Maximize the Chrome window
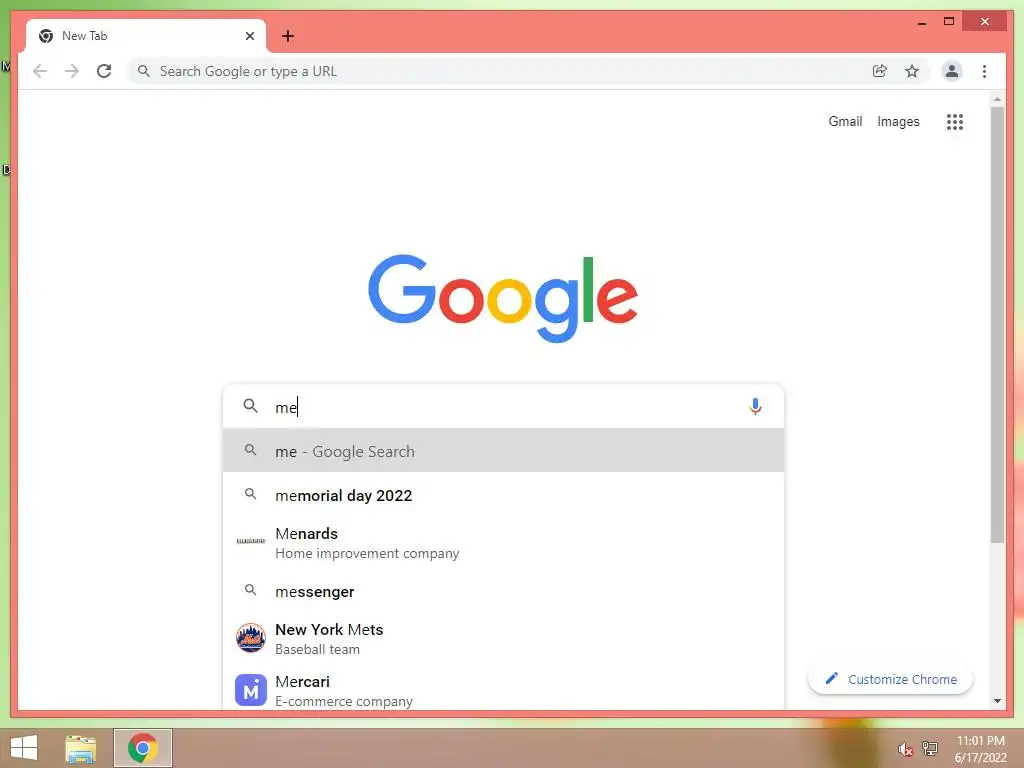Image resolution: width=1024 pixels, height=768 pixels. tap(949, 22)
